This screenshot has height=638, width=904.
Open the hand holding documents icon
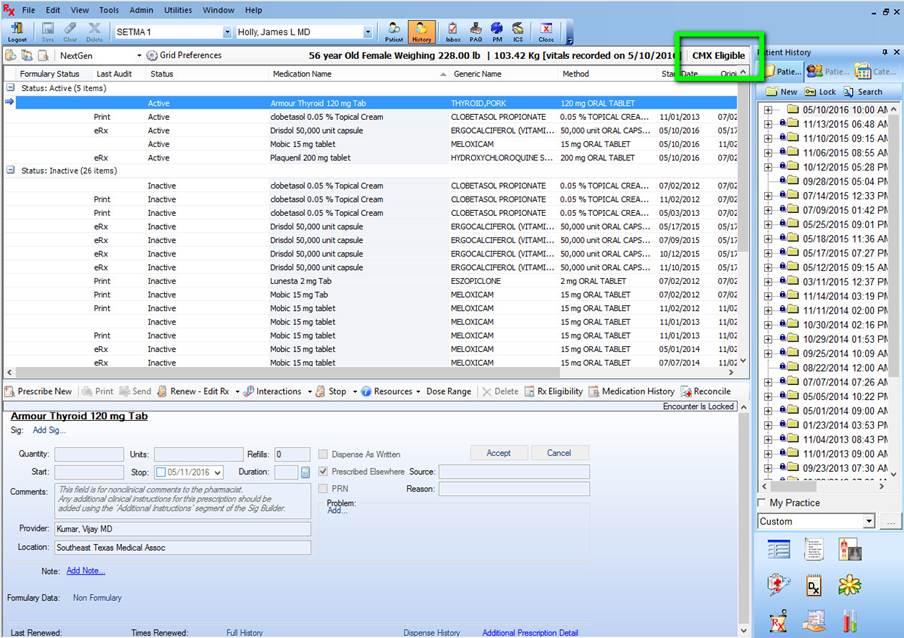pos(813,621)
